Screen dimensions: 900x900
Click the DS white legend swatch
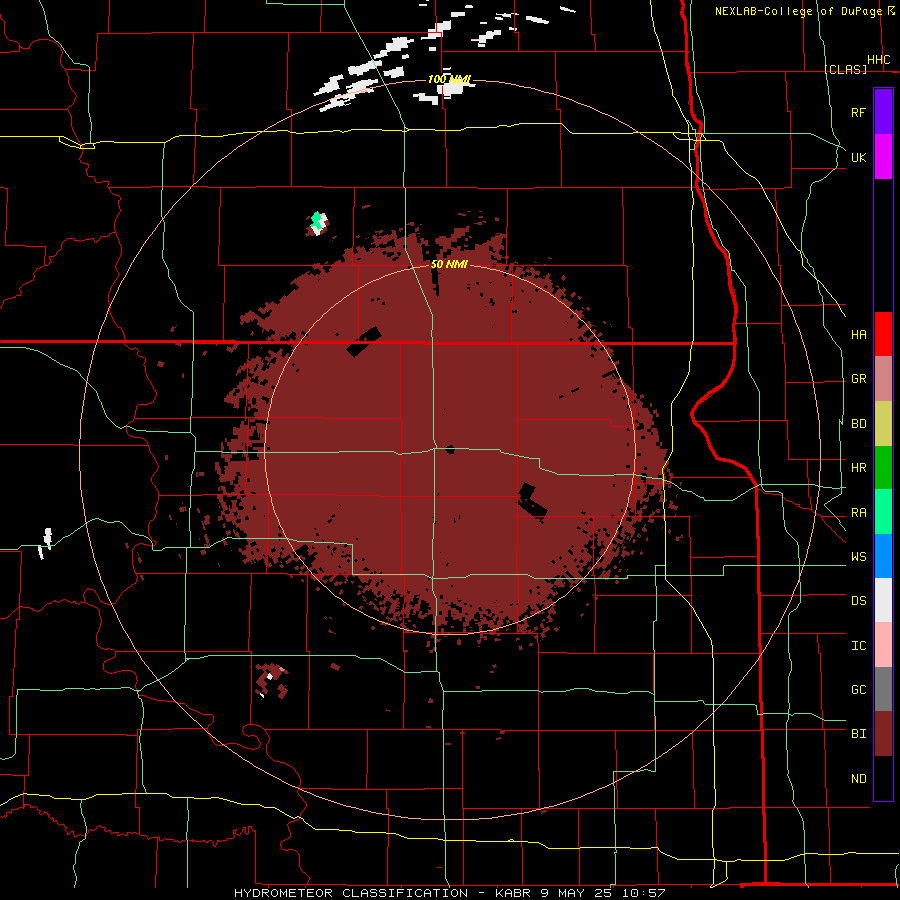pyautogui.click(x=883, y=600)
